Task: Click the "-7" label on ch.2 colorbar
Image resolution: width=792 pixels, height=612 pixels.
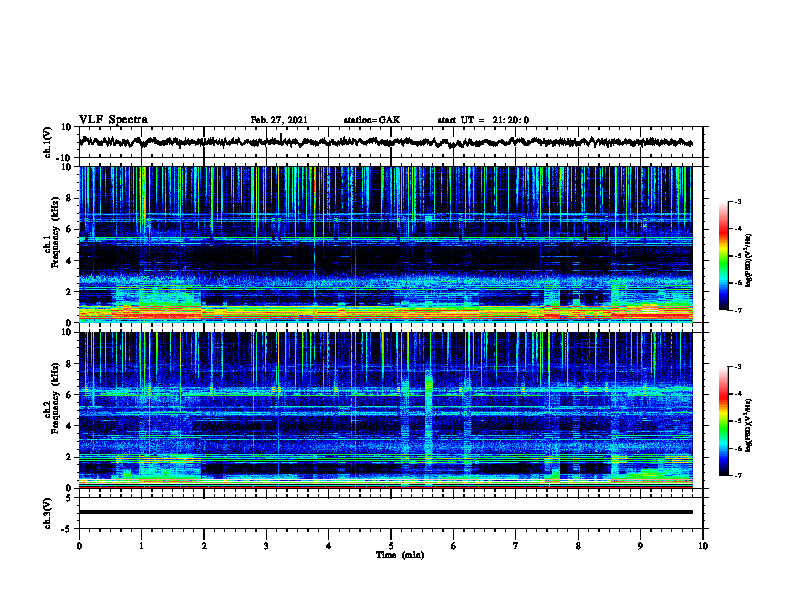Action: 738,476
